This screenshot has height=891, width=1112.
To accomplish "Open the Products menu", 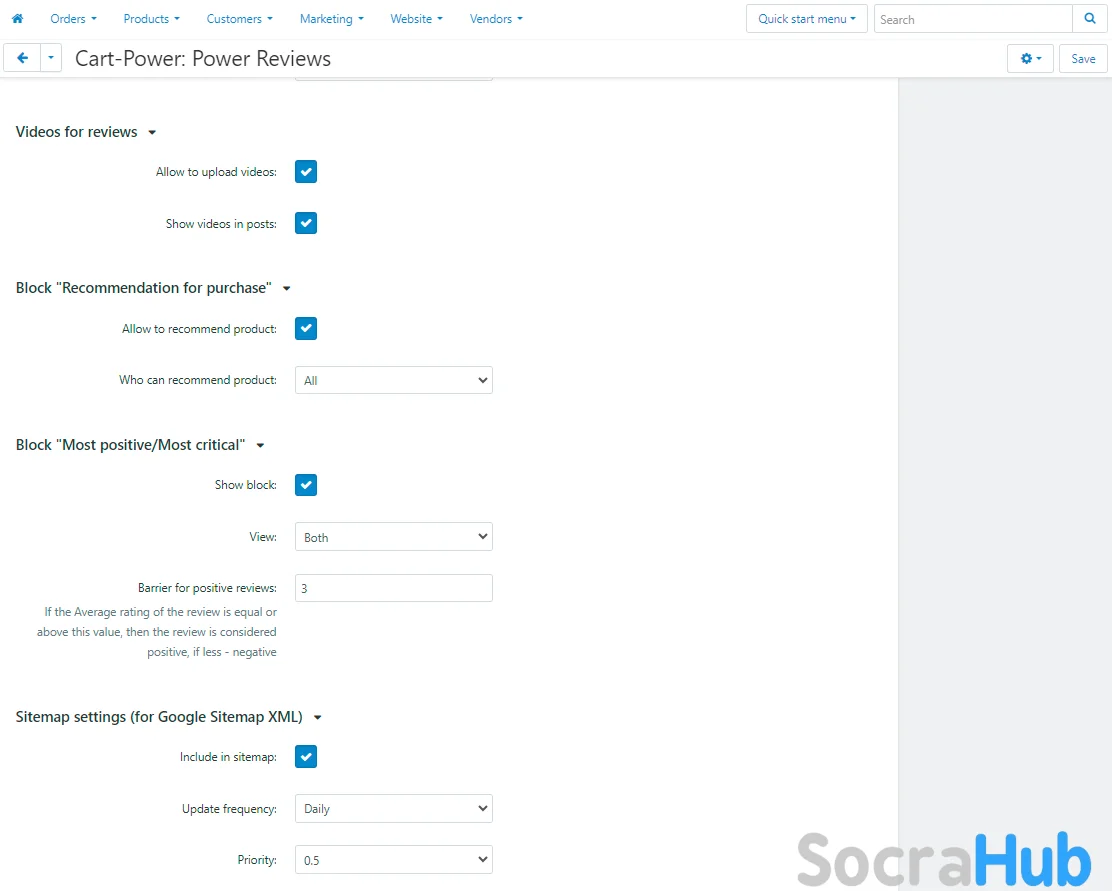I will [152, 19].
